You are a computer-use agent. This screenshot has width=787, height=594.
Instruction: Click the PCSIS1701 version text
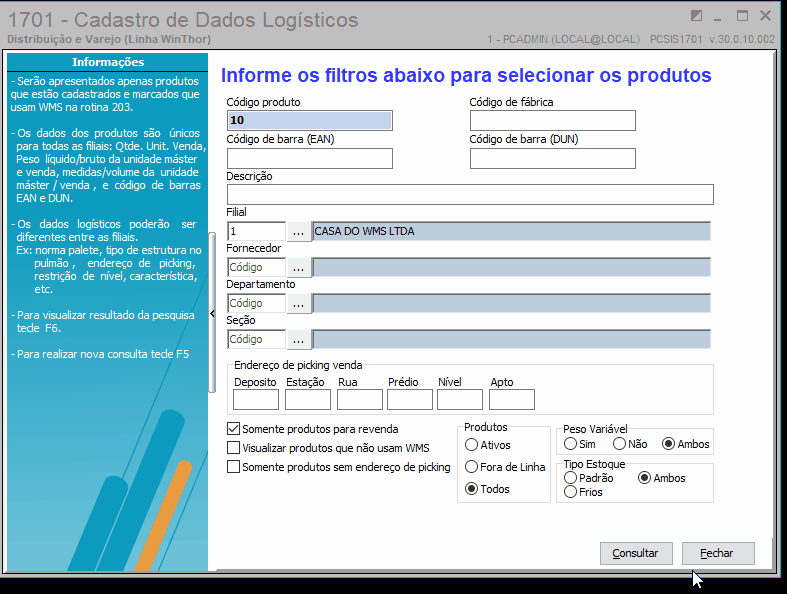[712, 39]
